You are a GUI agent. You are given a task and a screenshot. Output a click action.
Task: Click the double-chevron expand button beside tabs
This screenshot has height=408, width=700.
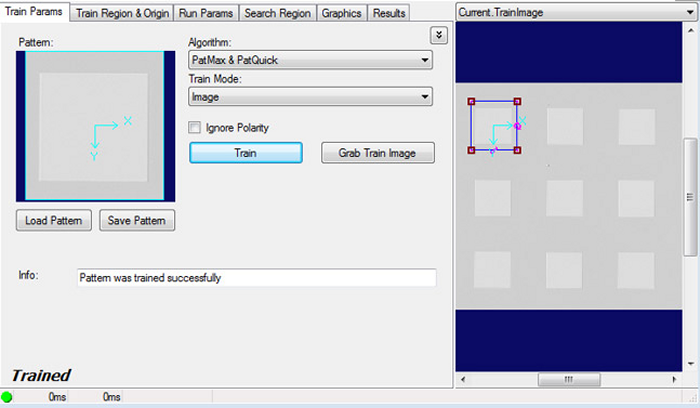tap(438, 35)
